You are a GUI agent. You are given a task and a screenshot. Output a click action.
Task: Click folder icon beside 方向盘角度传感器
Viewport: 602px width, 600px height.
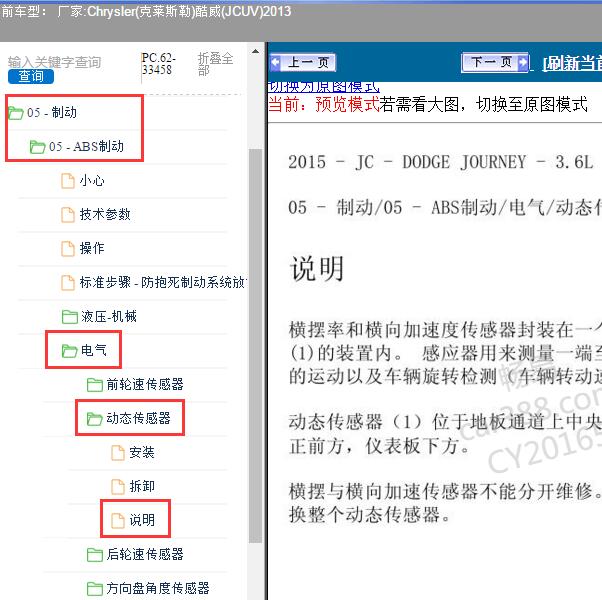[x=94, y=588]
